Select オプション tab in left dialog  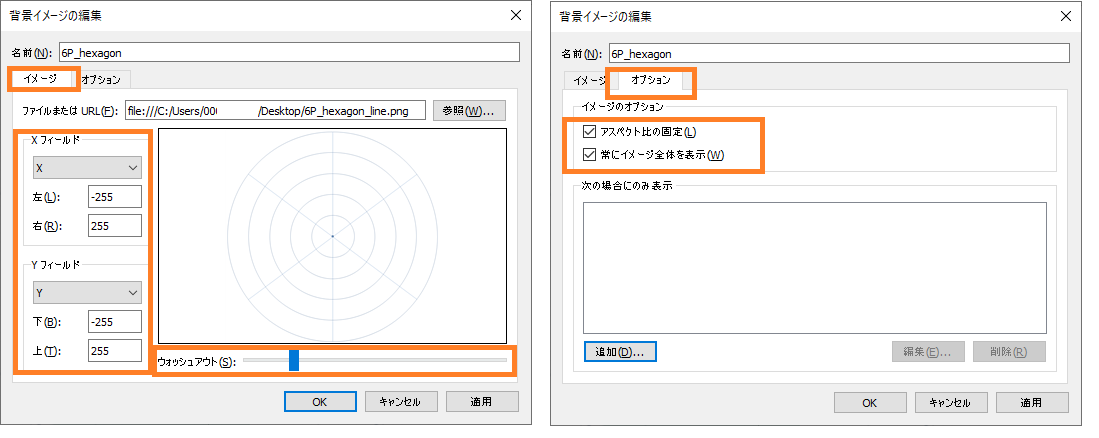pos(101,79)
